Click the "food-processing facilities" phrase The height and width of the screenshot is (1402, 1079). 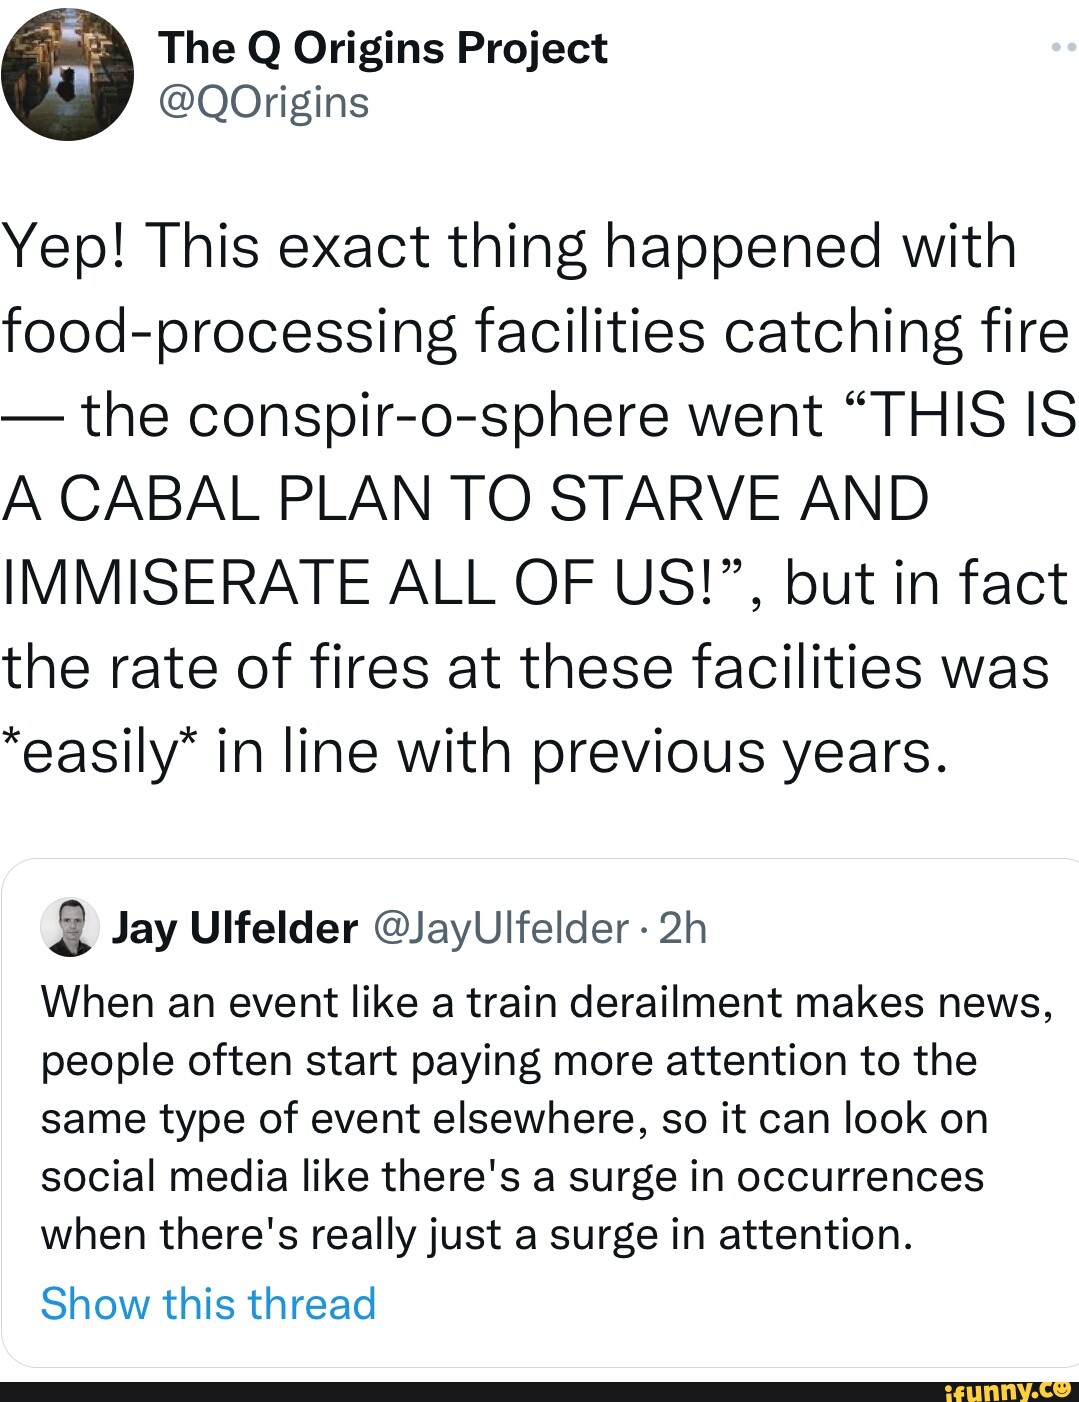click(355, 331)
